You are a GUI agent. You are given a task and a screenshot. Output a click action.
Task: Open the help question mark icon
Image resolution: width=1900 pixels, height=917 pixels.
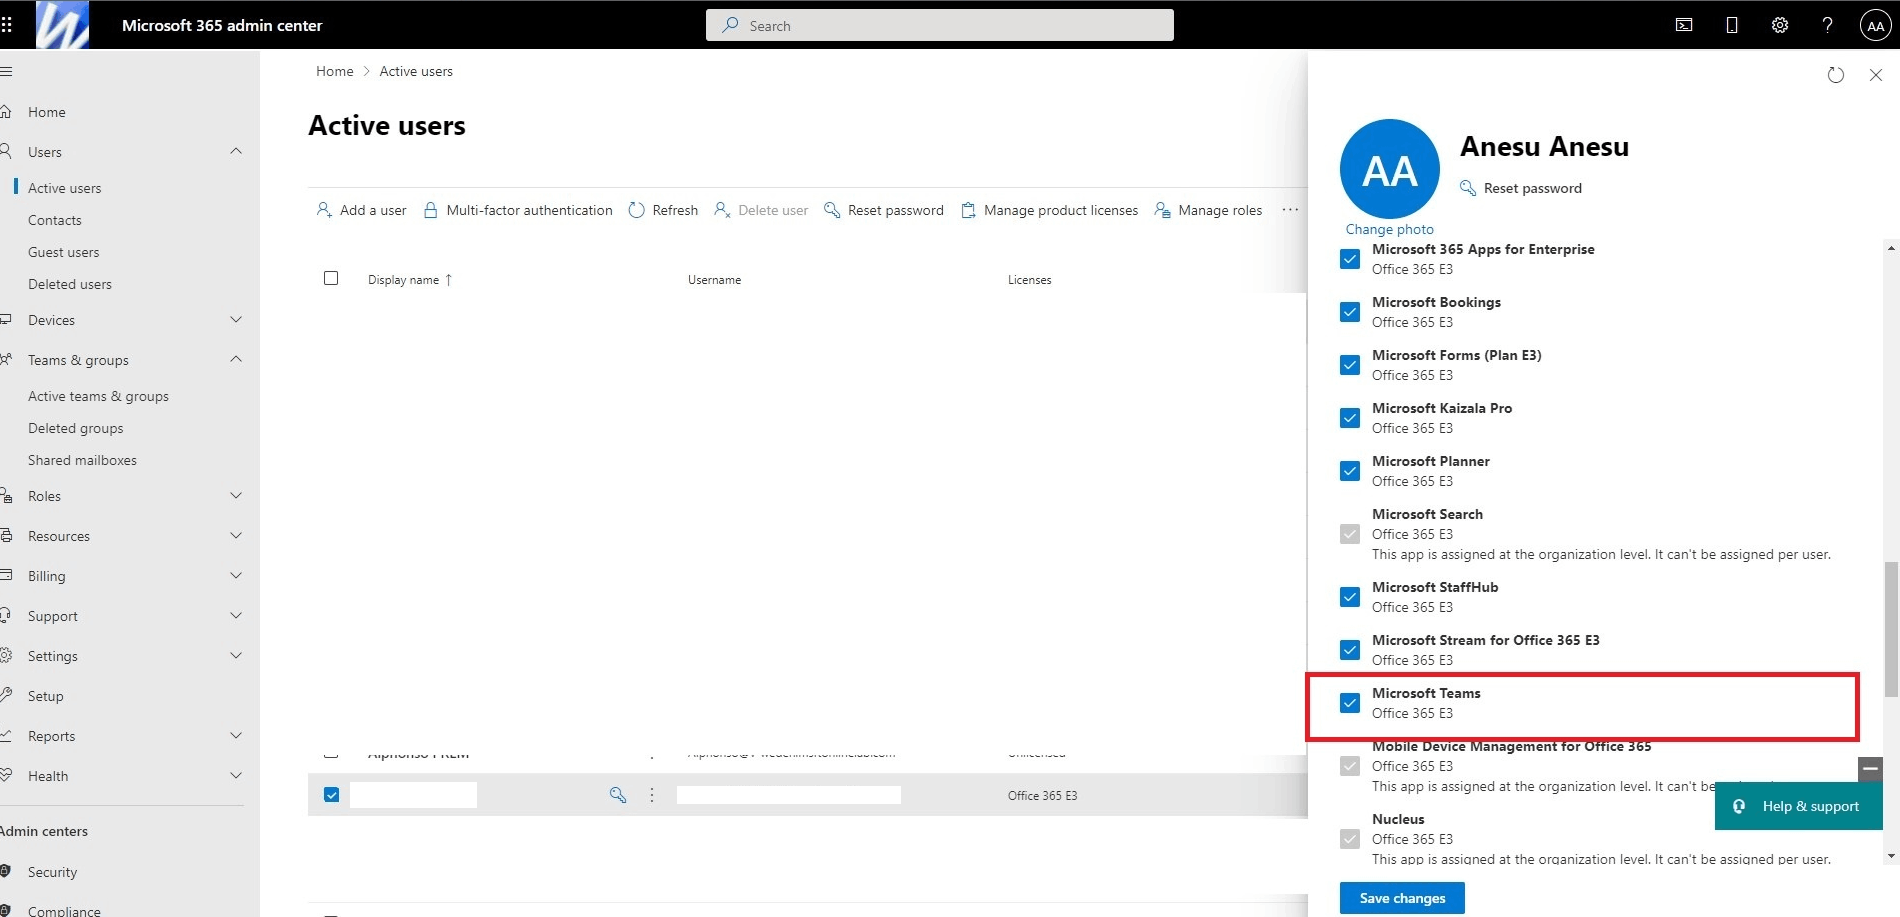(x=1827, y=25)
